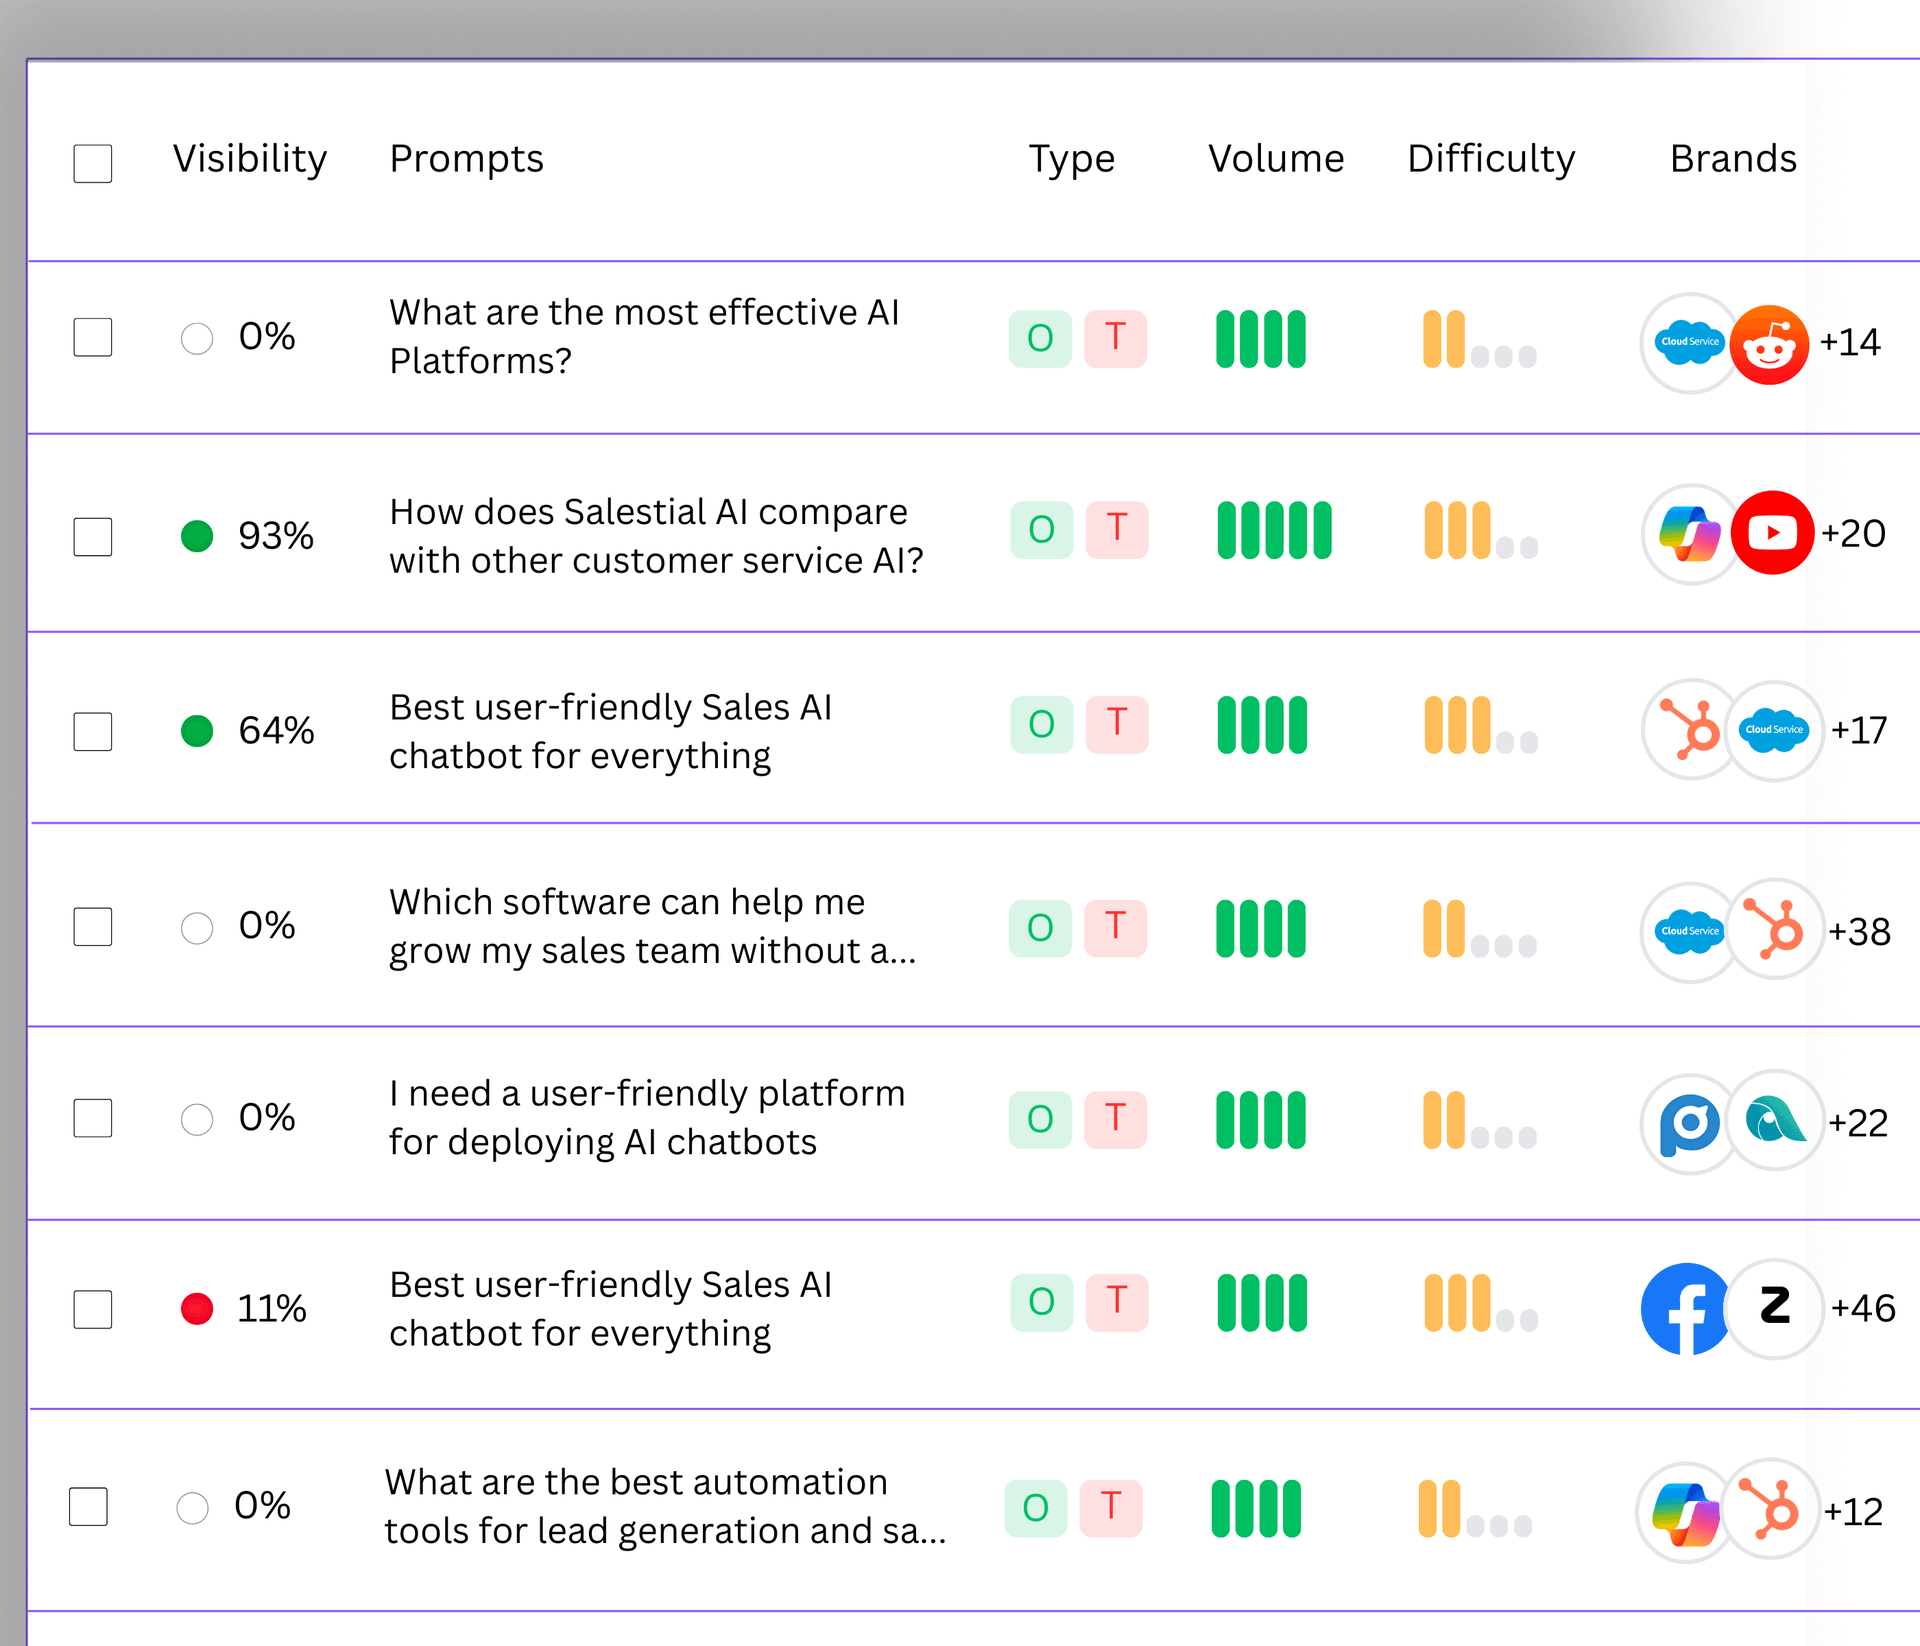The width and height of the screenshot is (1920, 1646).
Task: Click the green O type badge in first row
Action: [1040, 339]
